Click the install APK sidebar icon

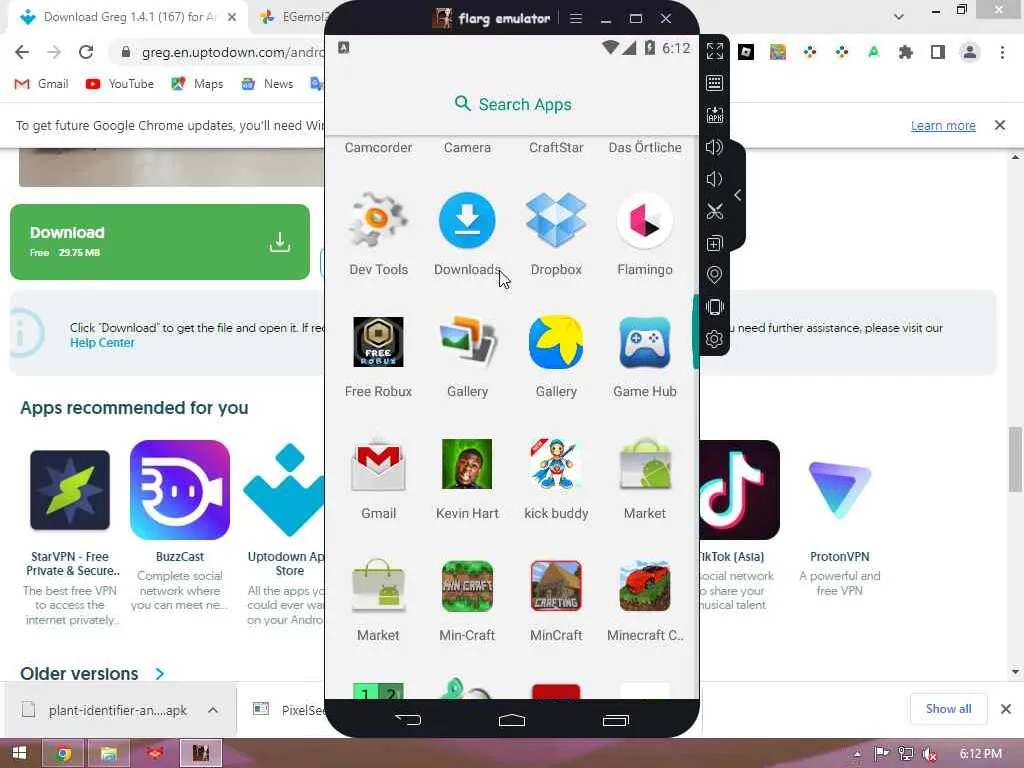pyautogui.click(x=714, y=115)
